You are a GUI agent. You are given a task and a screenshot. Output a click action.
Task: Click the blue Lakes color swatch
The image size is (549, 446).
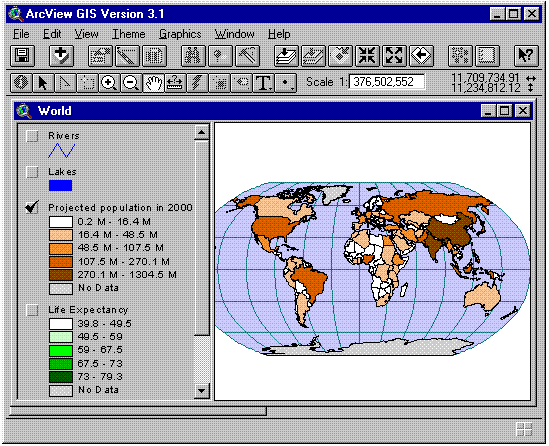(61, 186)
